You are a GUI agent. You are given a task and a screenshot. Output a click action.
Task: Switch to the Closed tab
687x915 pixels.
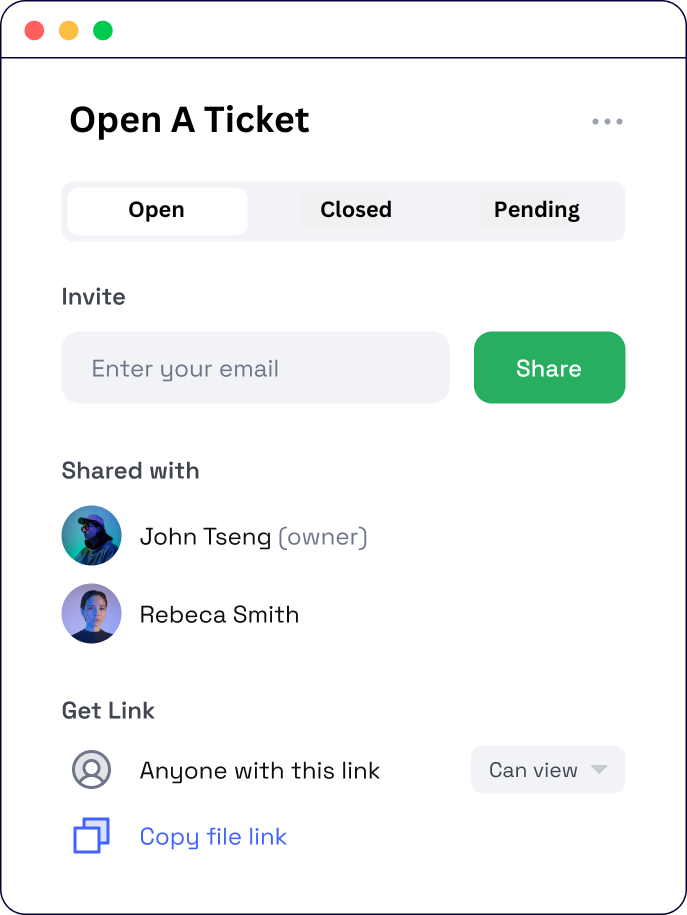click(355, 210)
